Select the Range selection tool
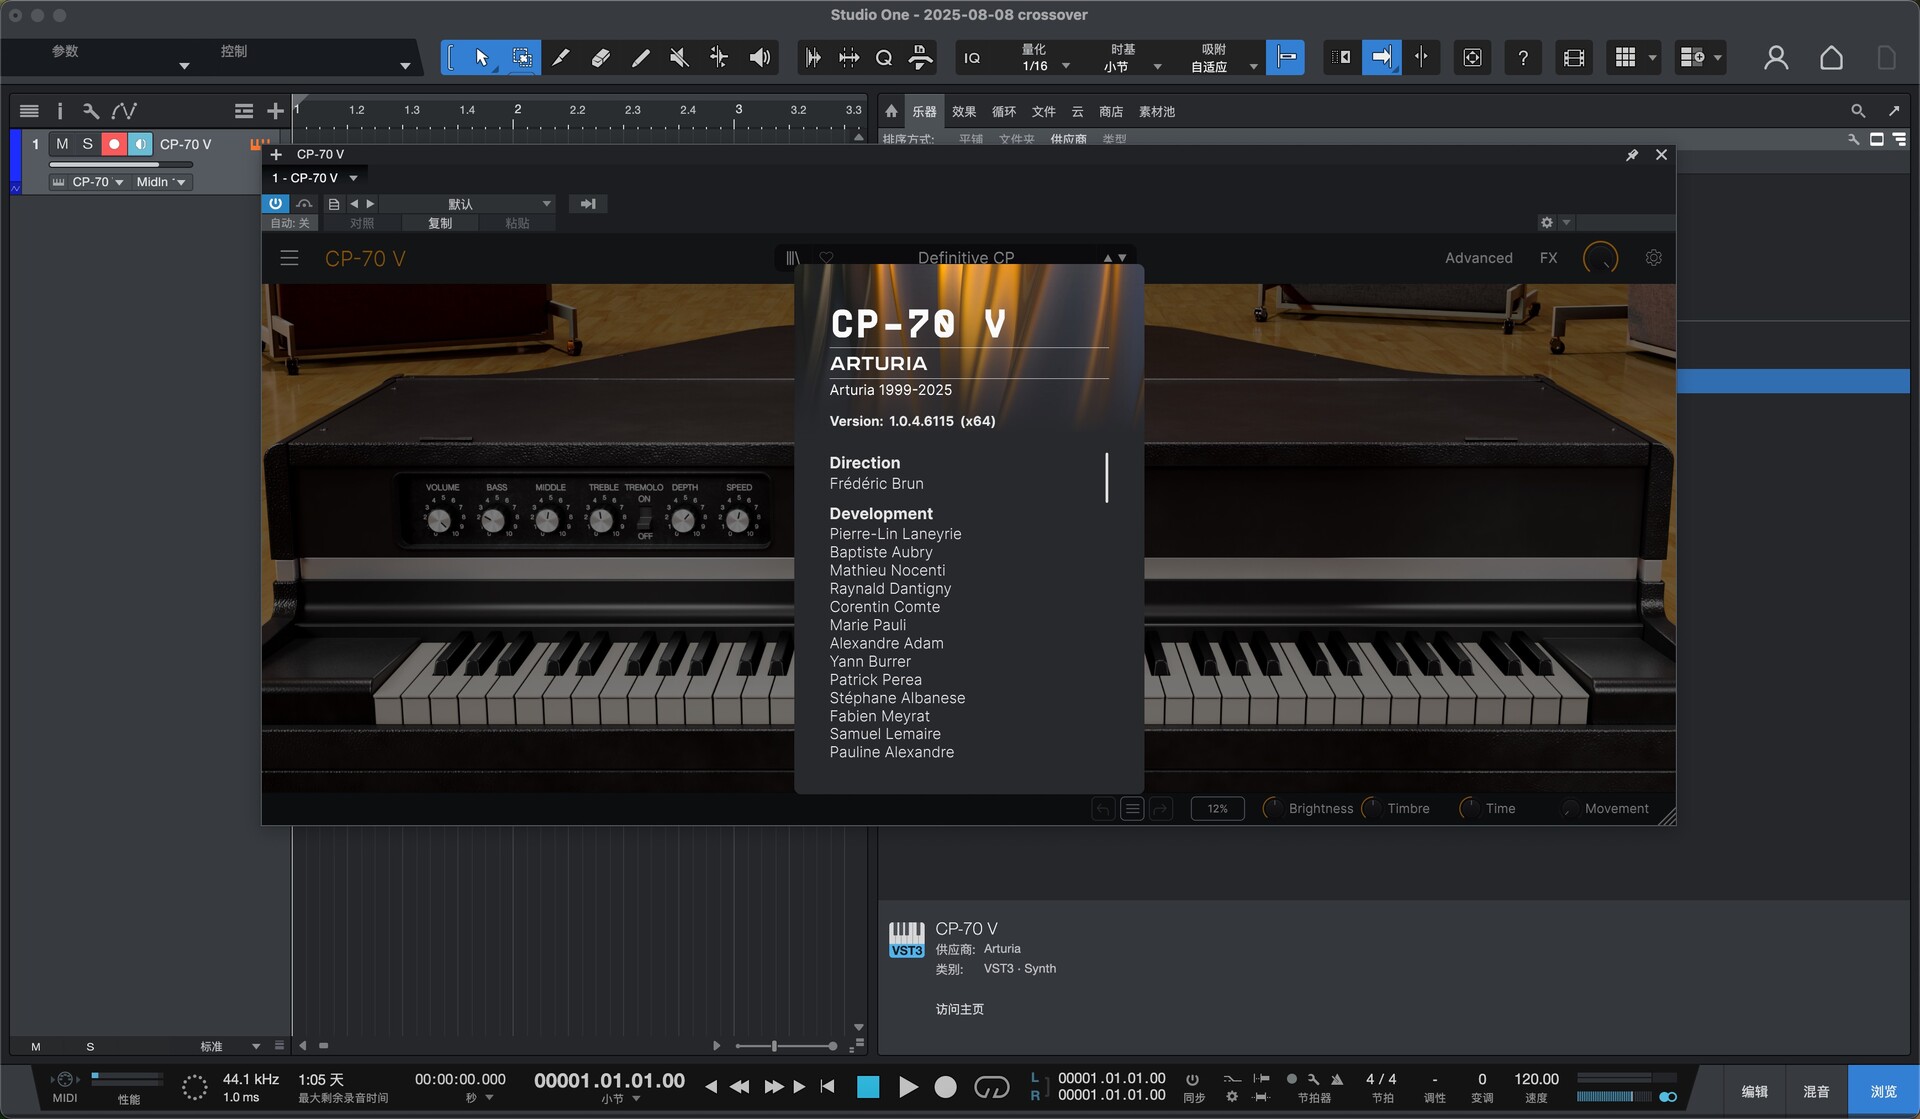The height and width of the screenshot is (1119, 1920). (x=522, y=58)
